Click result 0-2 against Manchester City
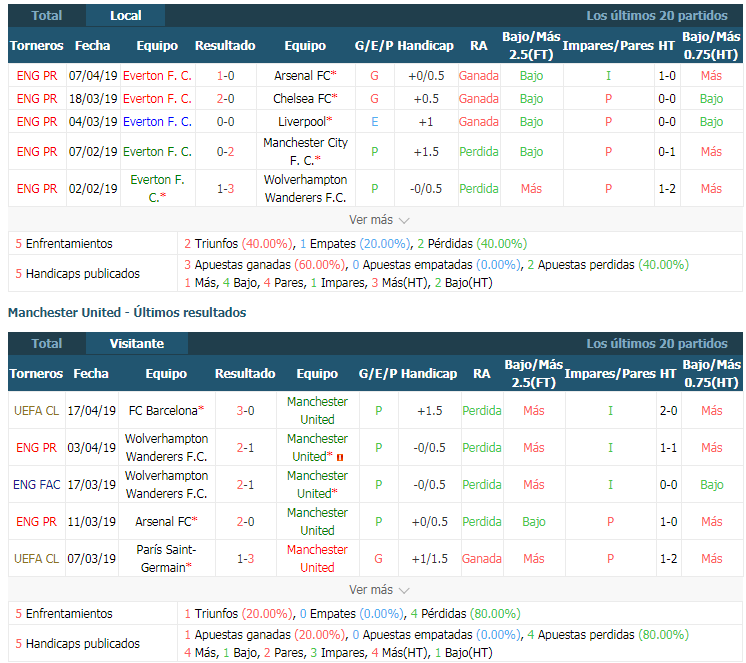 pos(226,152)
